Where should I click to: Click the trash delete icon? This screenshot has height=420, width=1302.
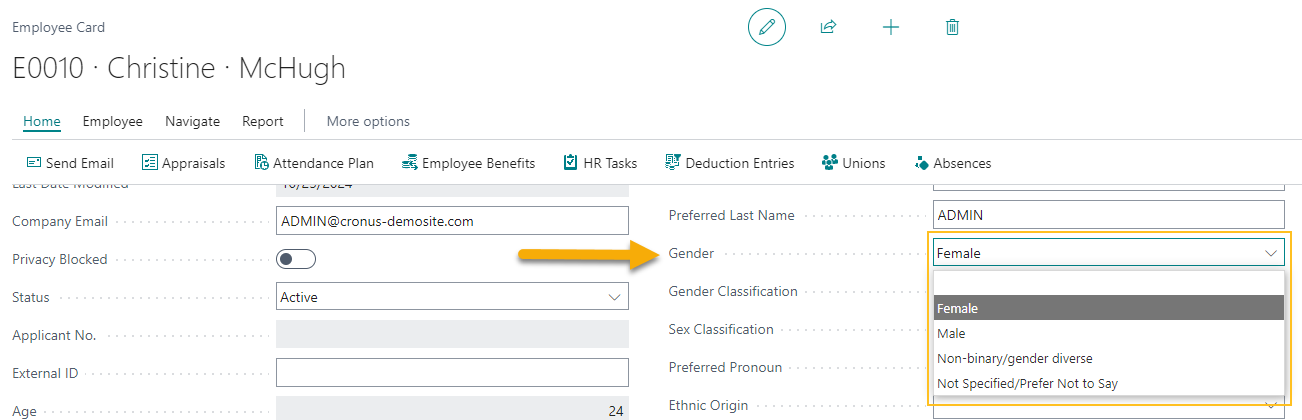point(952,28)
